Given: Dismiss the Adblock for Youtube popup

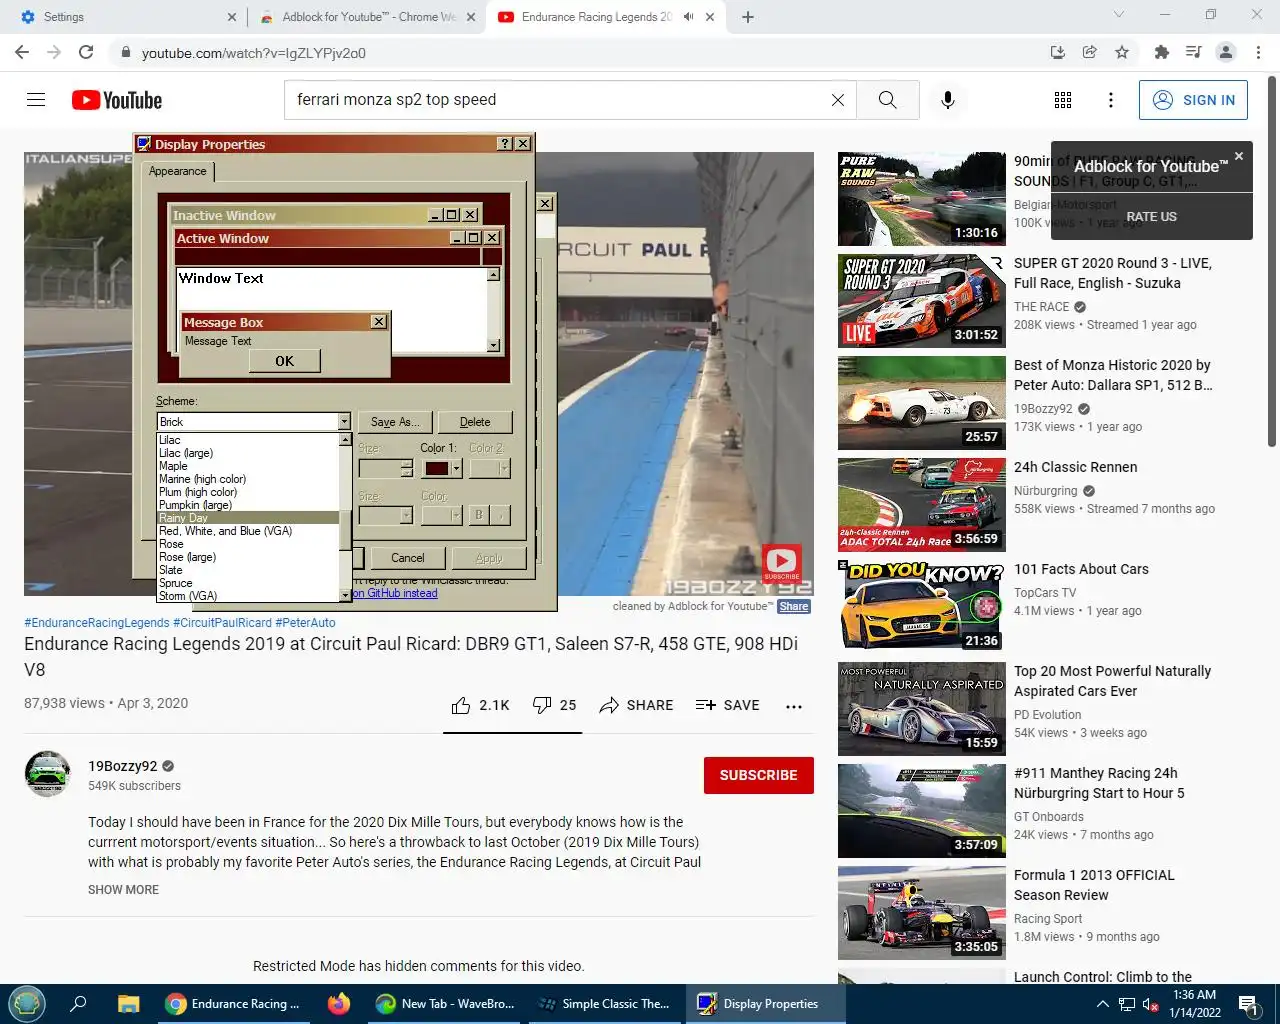Looking at the screenshot, I should pos(1239,156).
